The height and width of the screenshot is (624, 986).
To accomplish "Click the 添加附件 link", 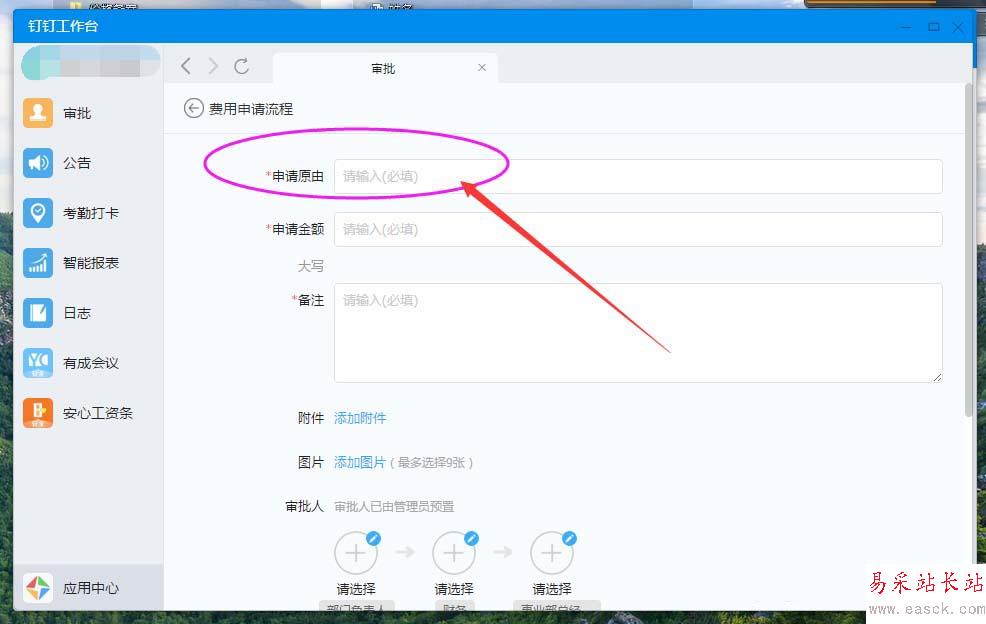I will pyautogui.click(x=360, y=418).
